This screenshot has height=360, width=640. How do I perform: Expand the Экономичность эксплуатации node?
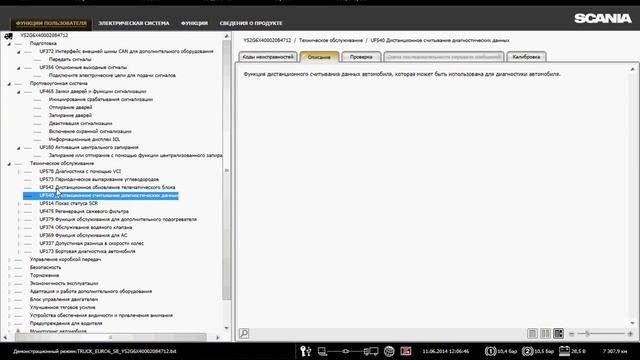click(9, 284)
